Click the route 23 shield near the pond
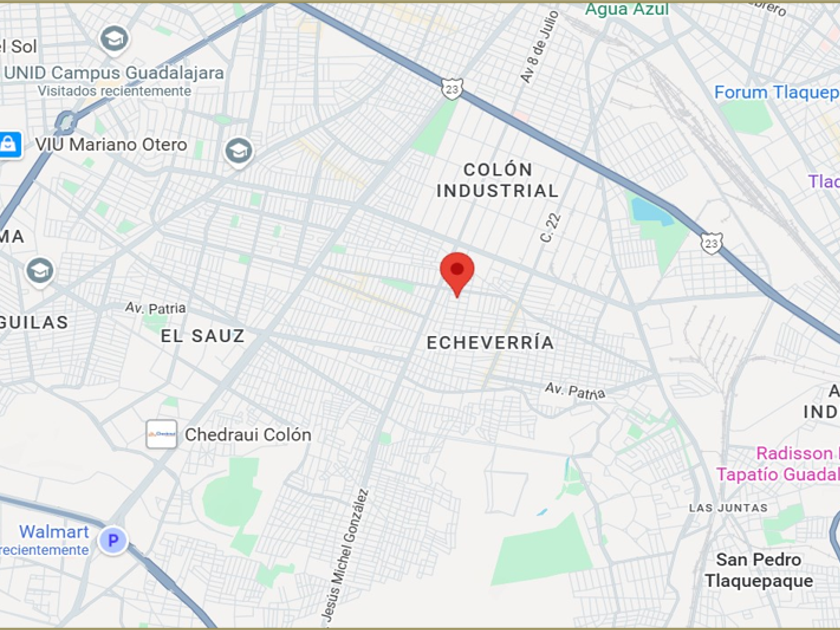The image size is (840, 630). click(711, 243)
